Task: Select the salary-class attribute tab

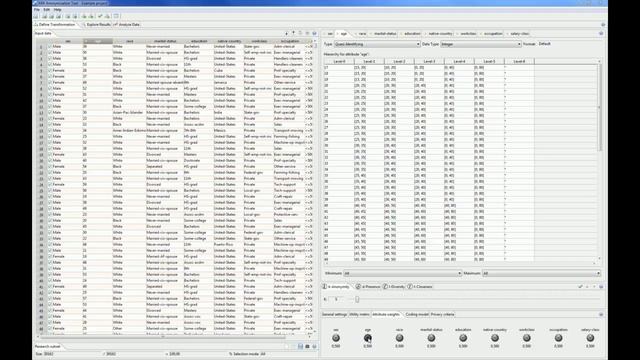Action: 519,34
